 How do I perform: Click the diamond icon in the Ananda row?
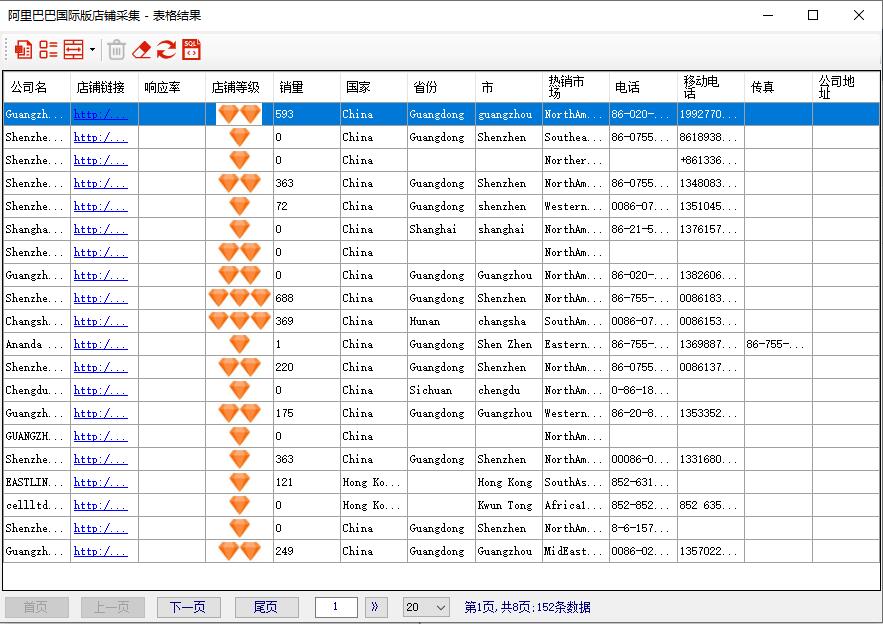pos(239,344)
